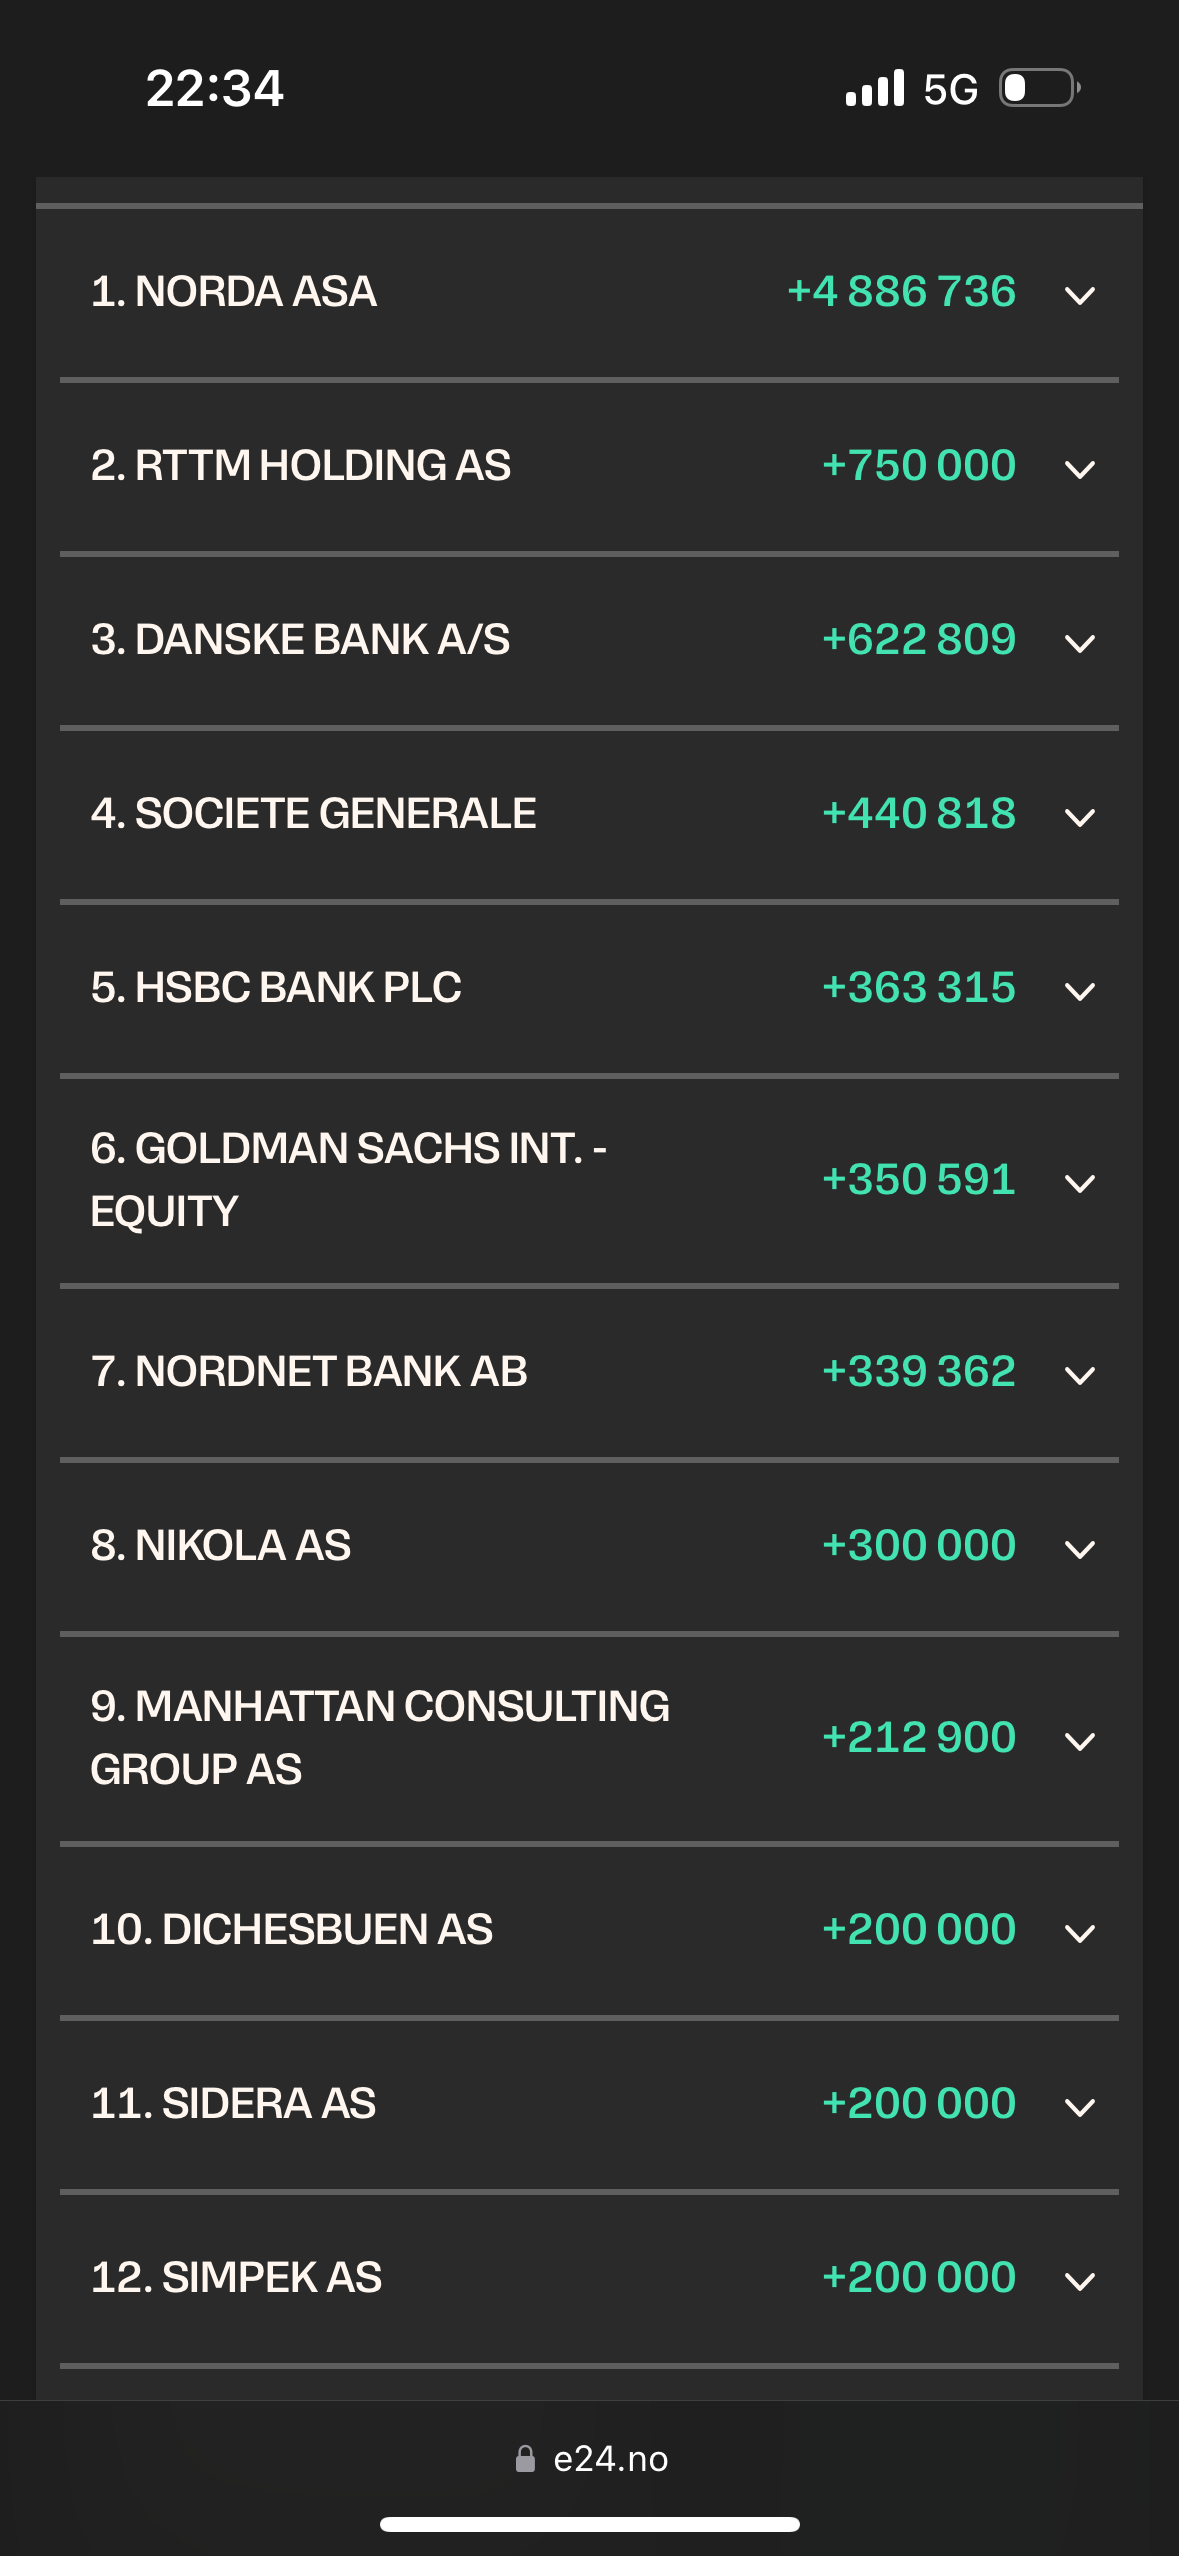The width and height of the screenshot is (1179, 2556).
Task: Open NORDNET BANK AB chevron
Action: [x=1080, y=1375]
